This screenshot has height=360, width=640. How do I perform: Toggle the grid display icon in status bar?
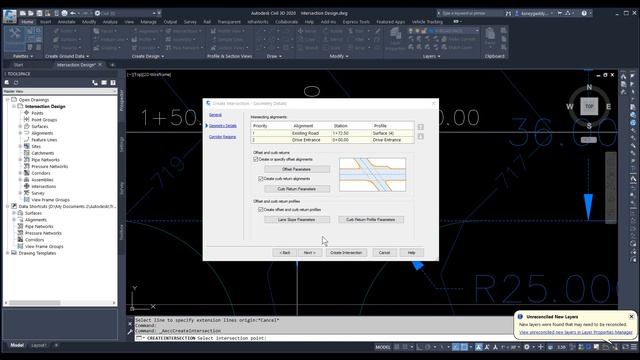click(396, 347)
